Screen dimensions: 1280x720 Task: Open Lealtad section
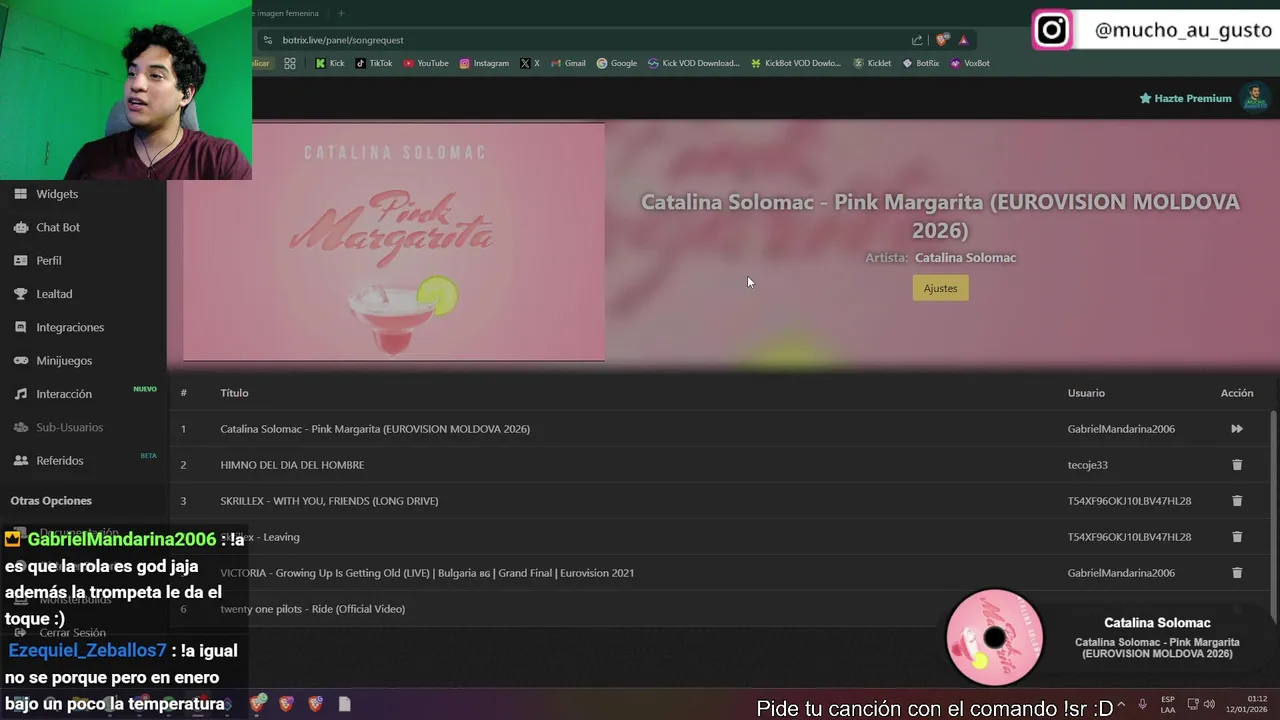click(54, 294)
